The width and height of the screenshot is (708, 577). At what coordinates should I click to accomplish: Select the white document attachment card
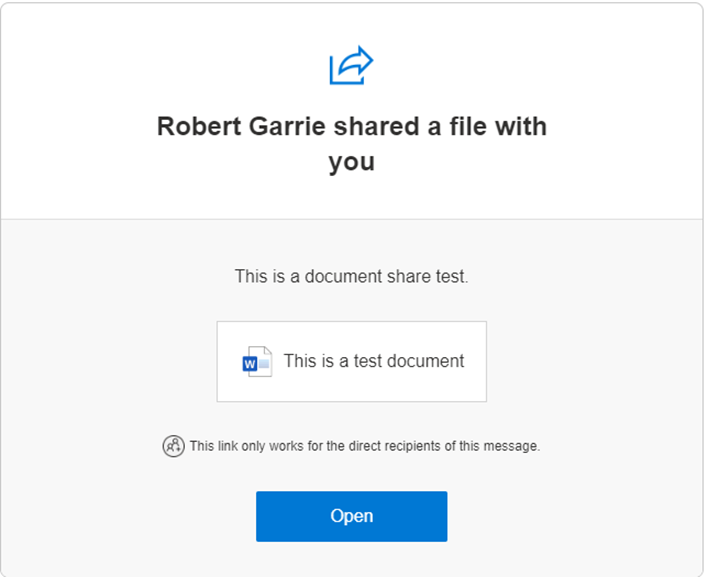[351, 361]
